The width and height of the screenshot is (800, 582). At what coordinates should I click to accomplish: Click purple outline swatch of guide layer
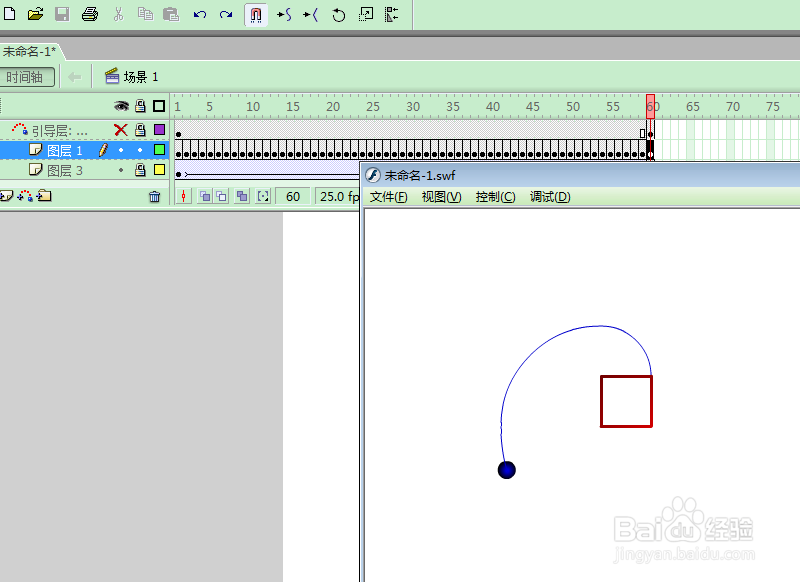point(160,130)
